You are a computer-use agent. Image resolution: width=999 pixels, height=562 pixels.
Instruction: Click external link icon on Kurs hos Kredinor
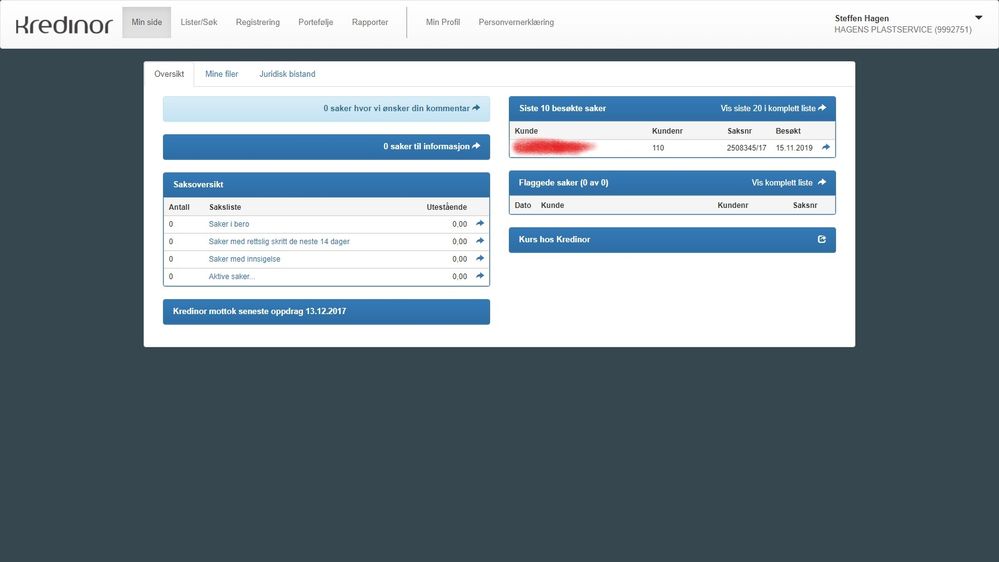pyautogui.click(x=822, y=240)
